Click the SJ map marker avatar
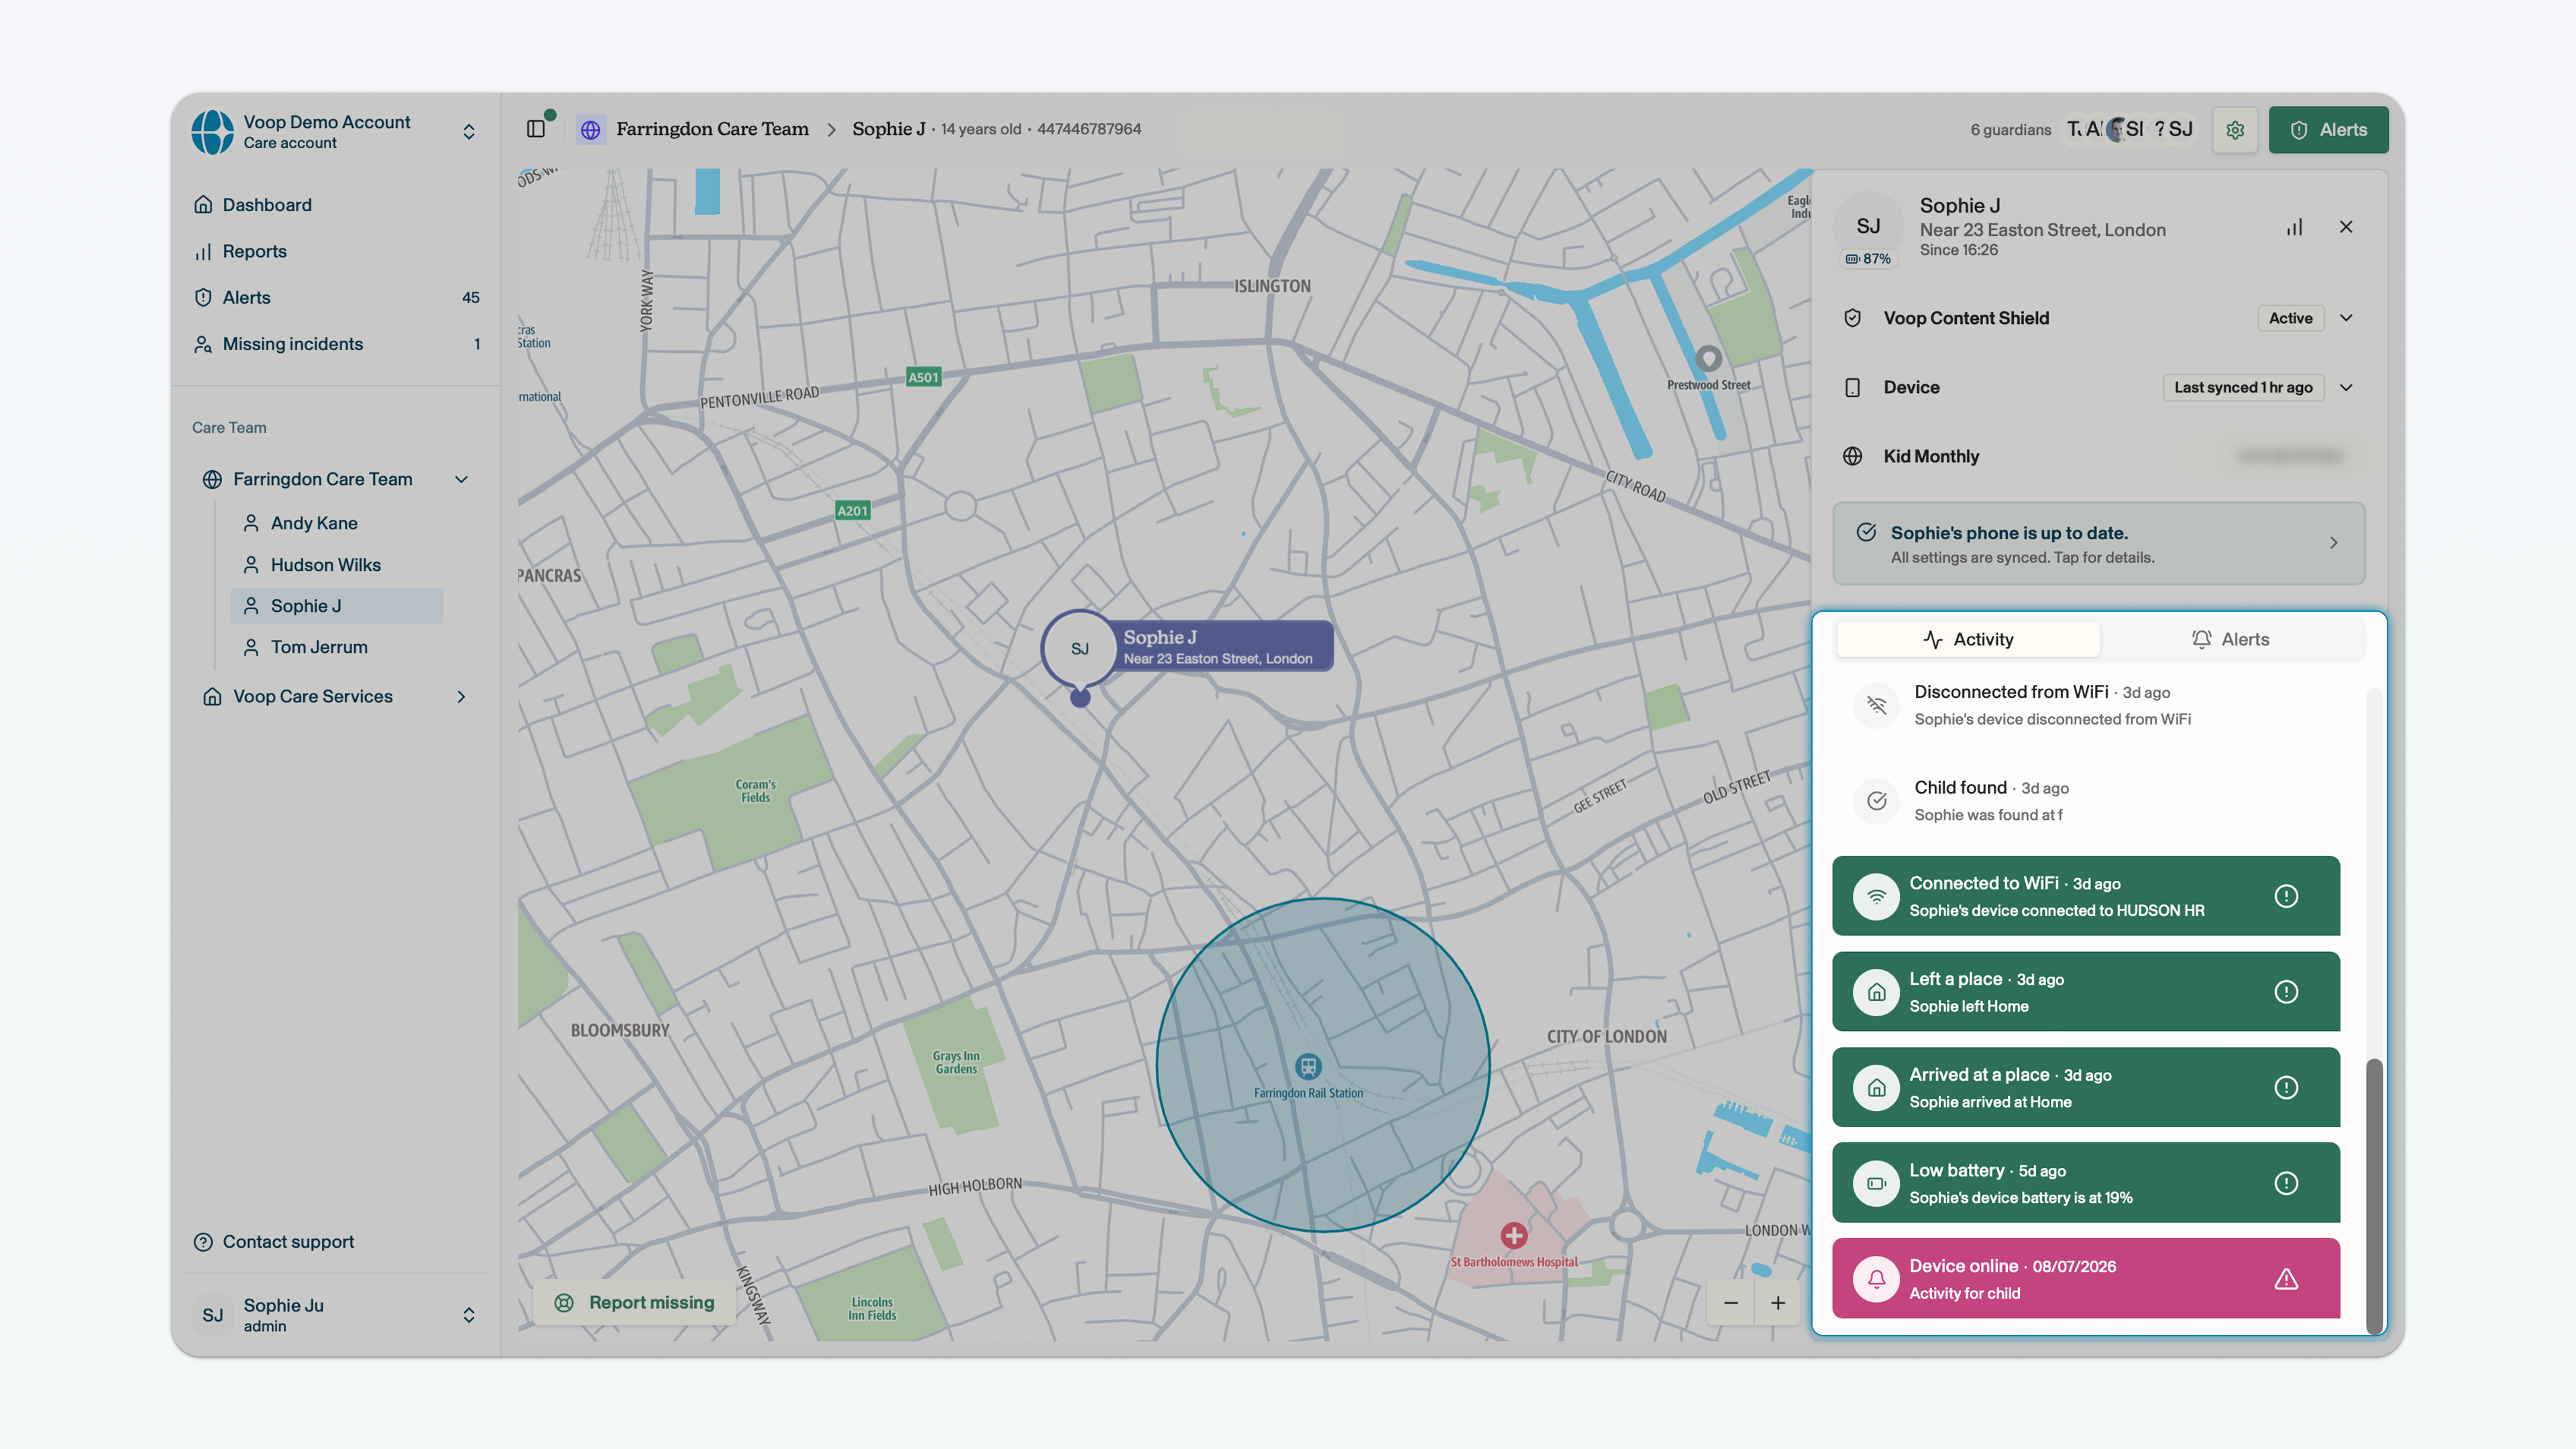2576x1449 pixels. coord(1080,648)
